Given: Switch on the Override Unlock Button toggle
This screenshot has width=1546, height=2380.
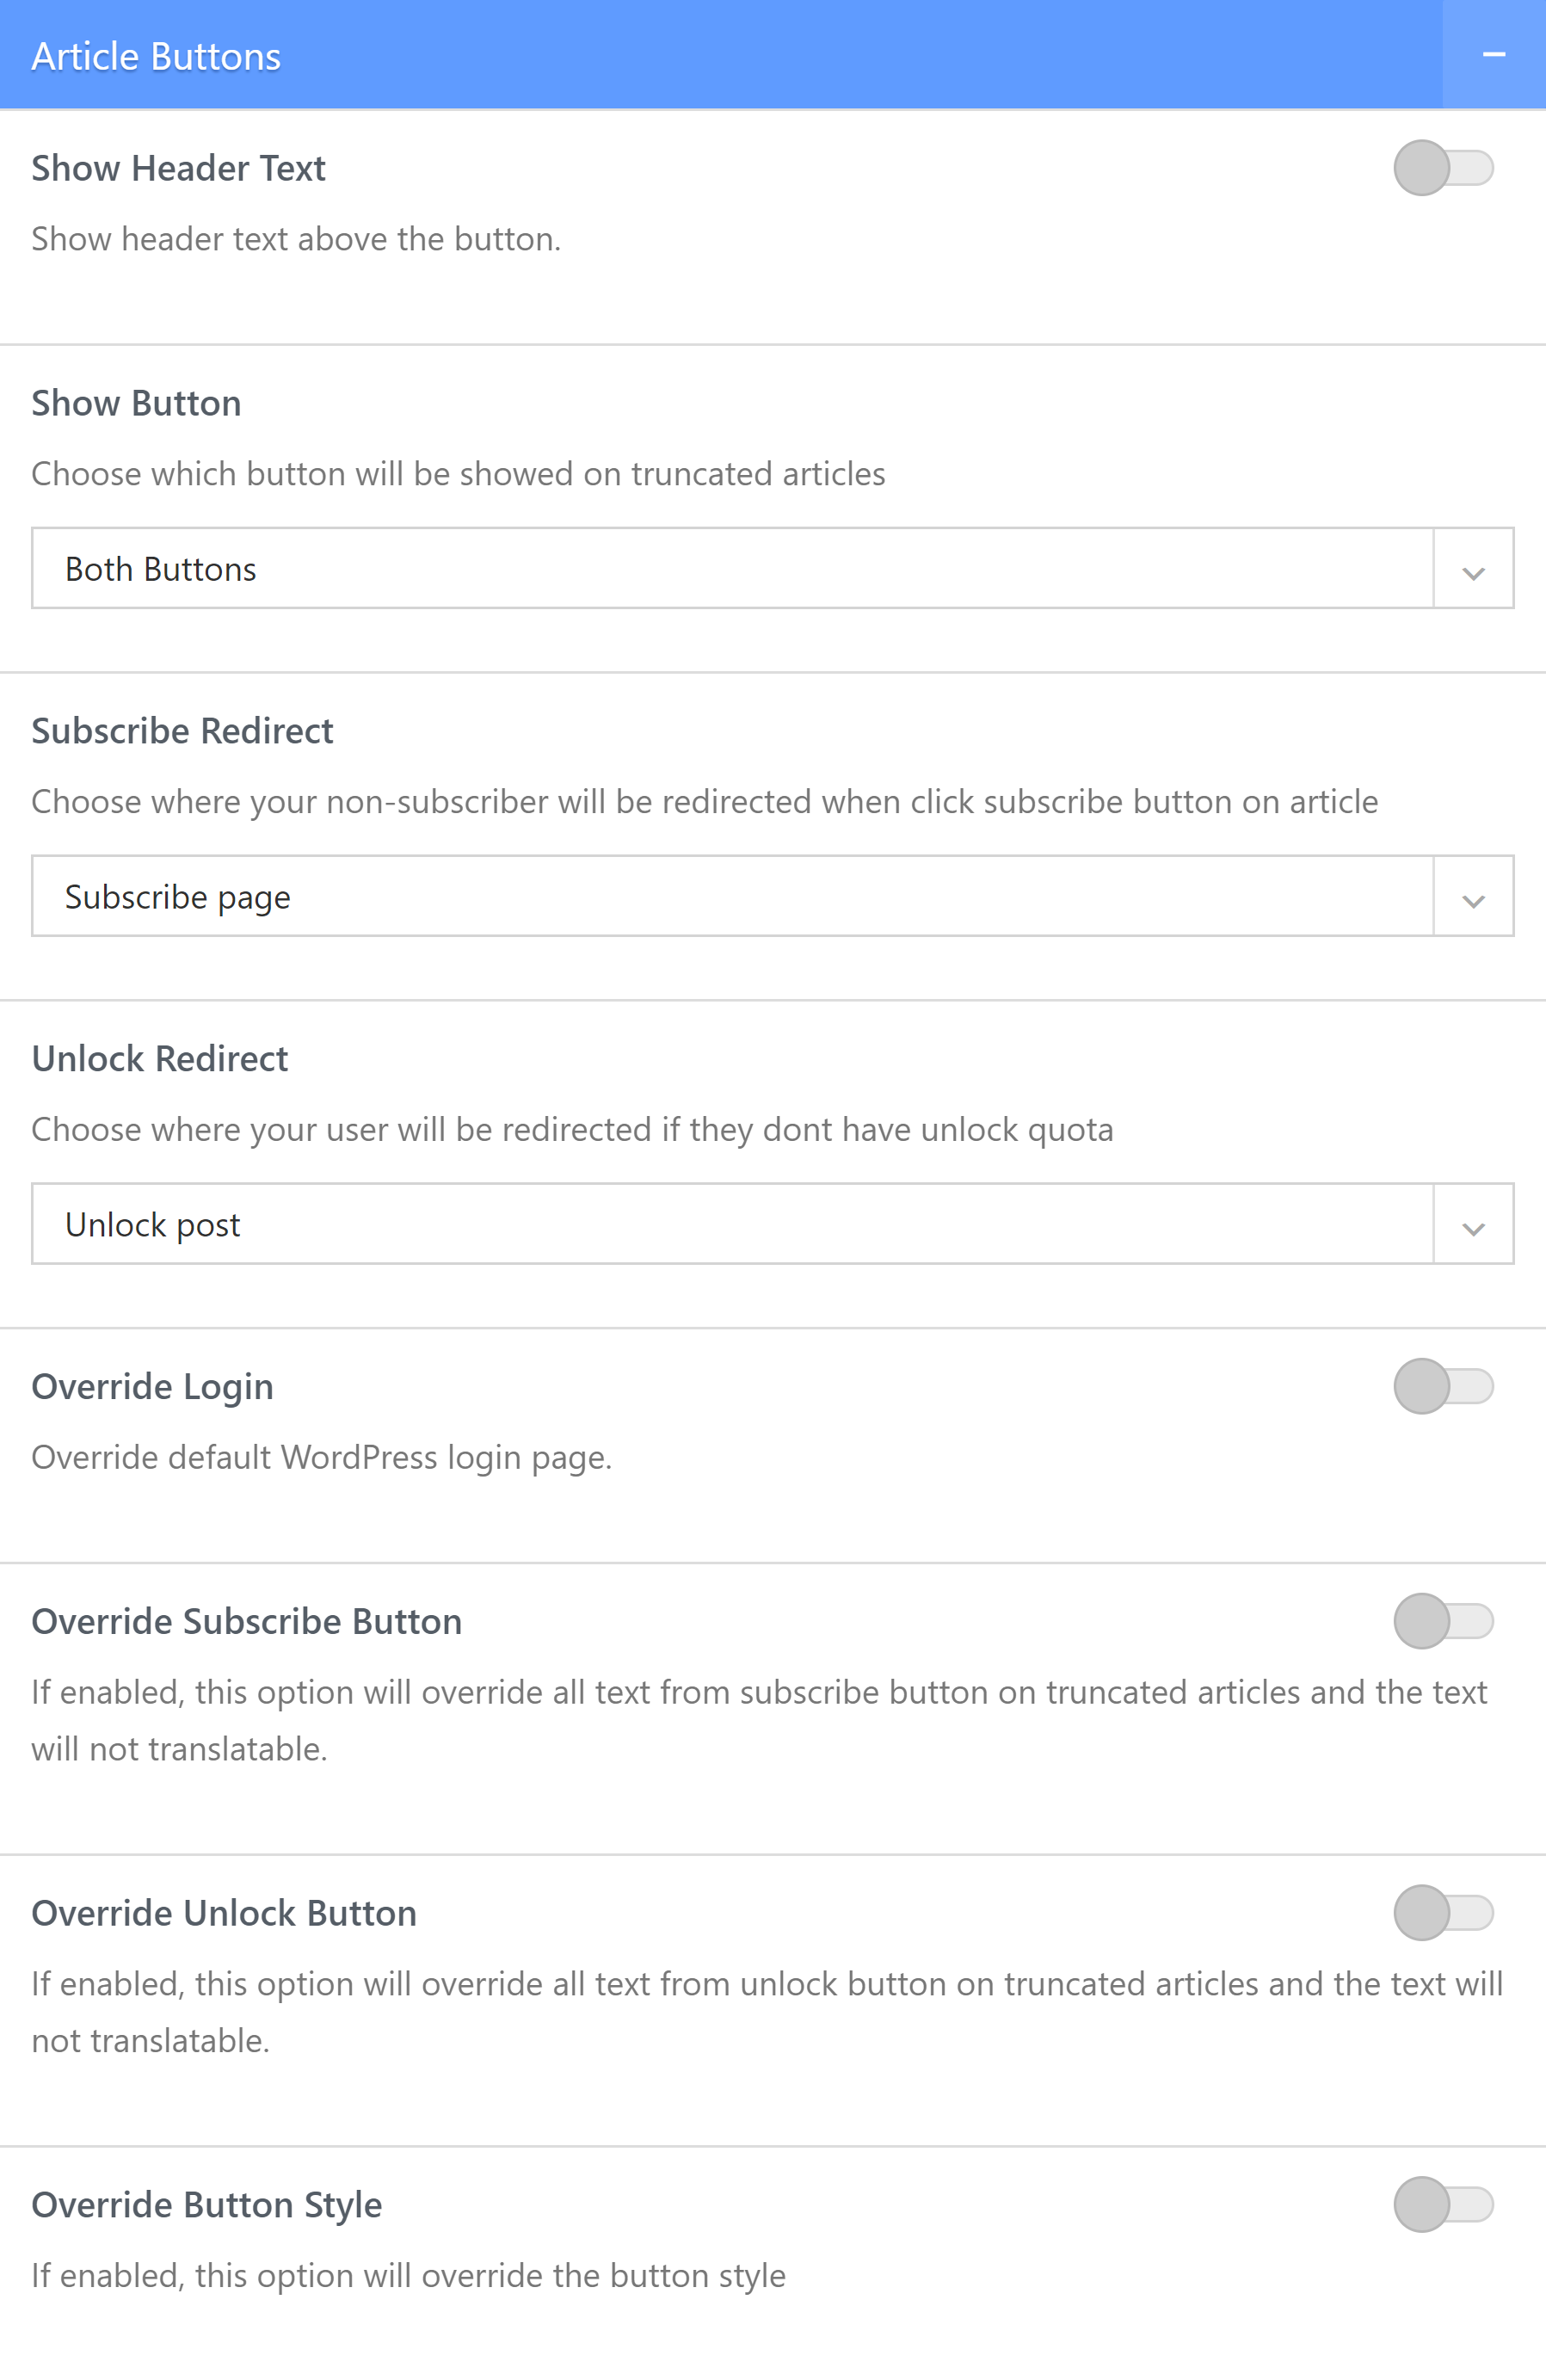Looking at the screenshot, I should coord(1443,1913).
